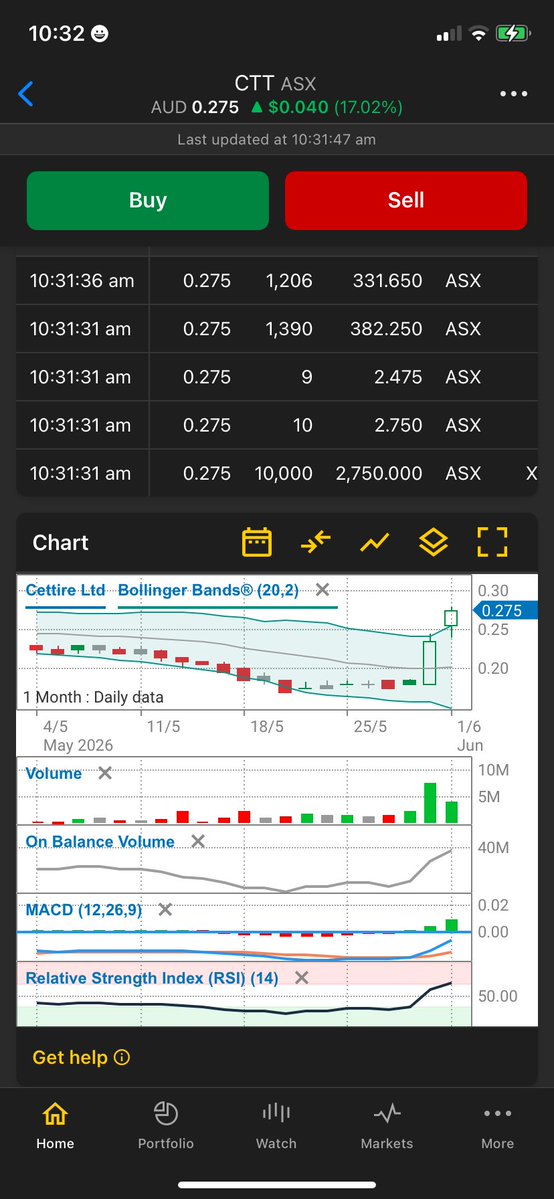Tap the tallest green volume bar
Viewport: 554px width, 1199px height.
point(430,803)
